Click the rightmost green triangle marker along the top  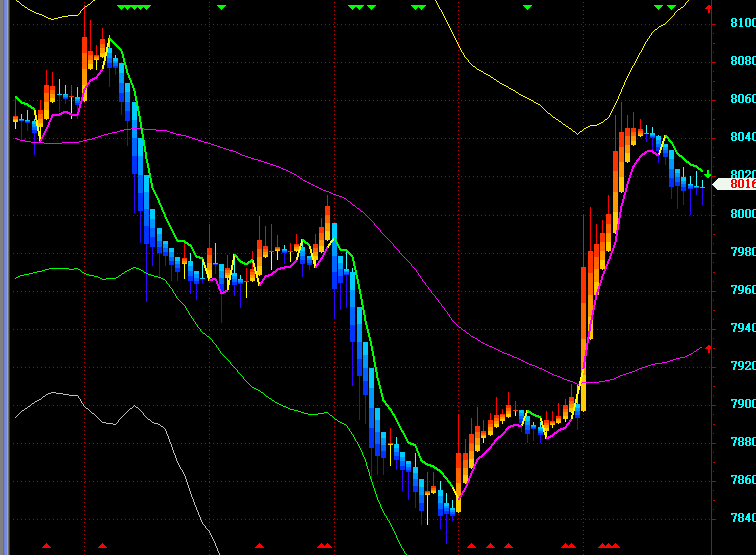coord(671,7)
